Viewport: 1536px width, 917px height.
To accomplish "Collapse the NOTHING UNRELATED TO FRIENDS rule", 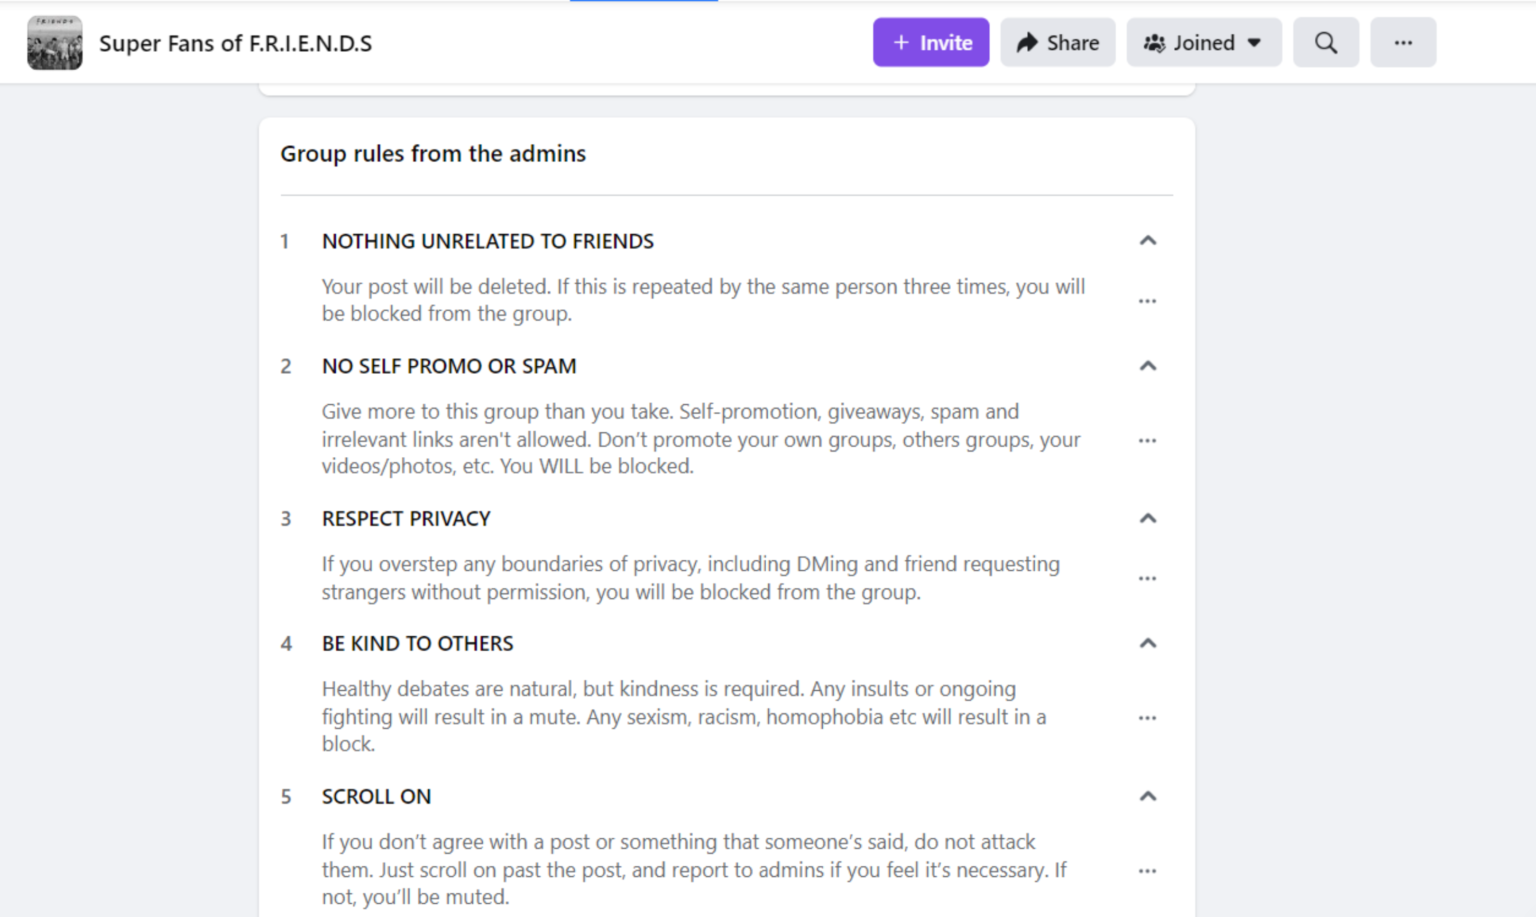I will coord(1148,240).
